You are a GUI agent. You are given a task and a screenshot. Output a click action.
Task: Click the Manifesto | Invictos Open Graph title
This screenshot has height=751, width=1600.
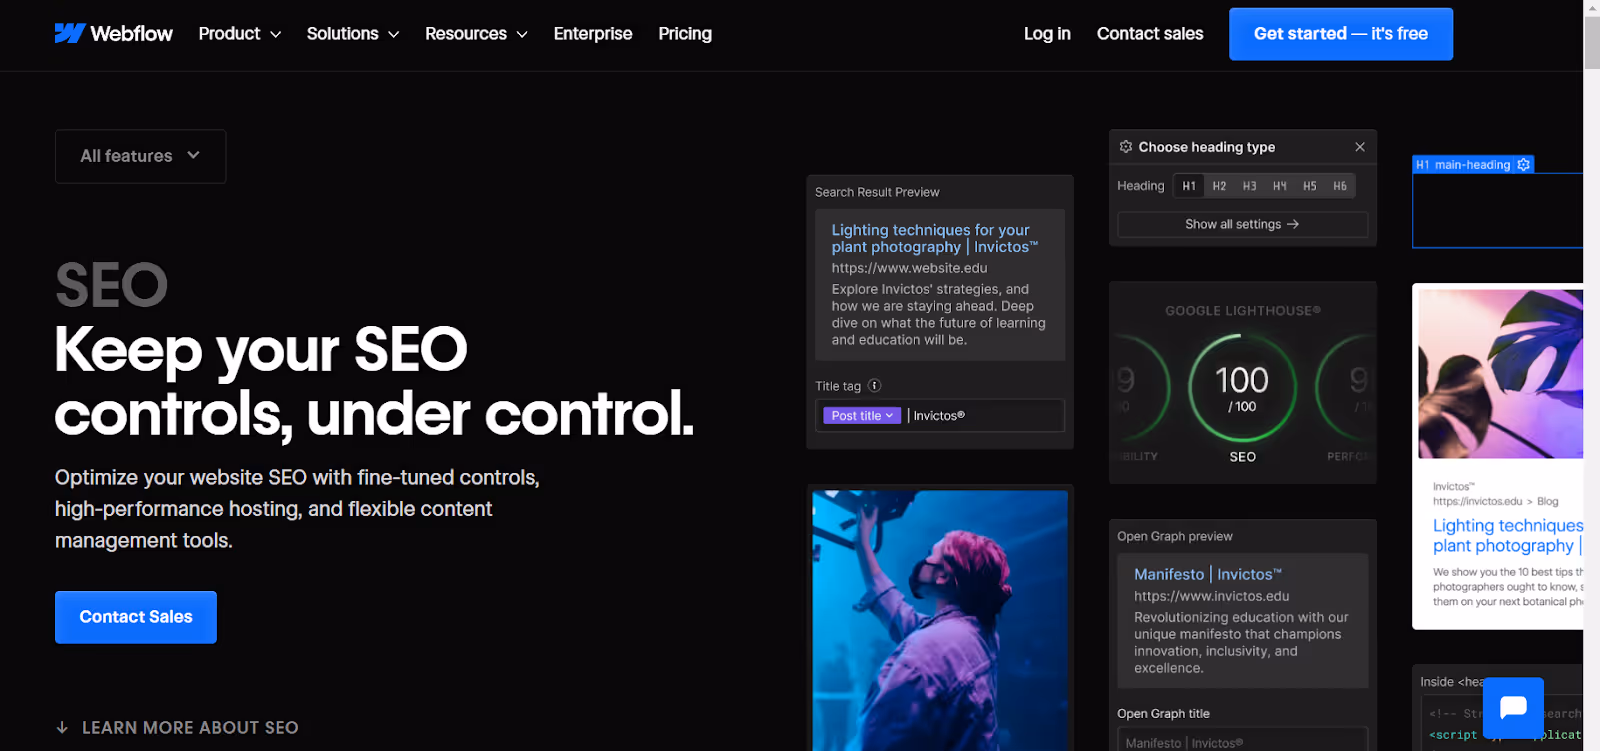(1208, 574)
